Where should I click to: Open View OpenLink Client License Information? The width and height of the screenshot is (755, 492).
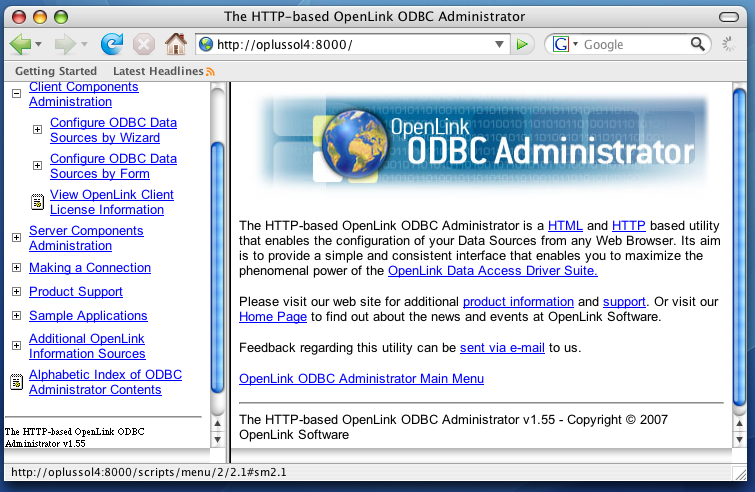click(x=112, y=202)
